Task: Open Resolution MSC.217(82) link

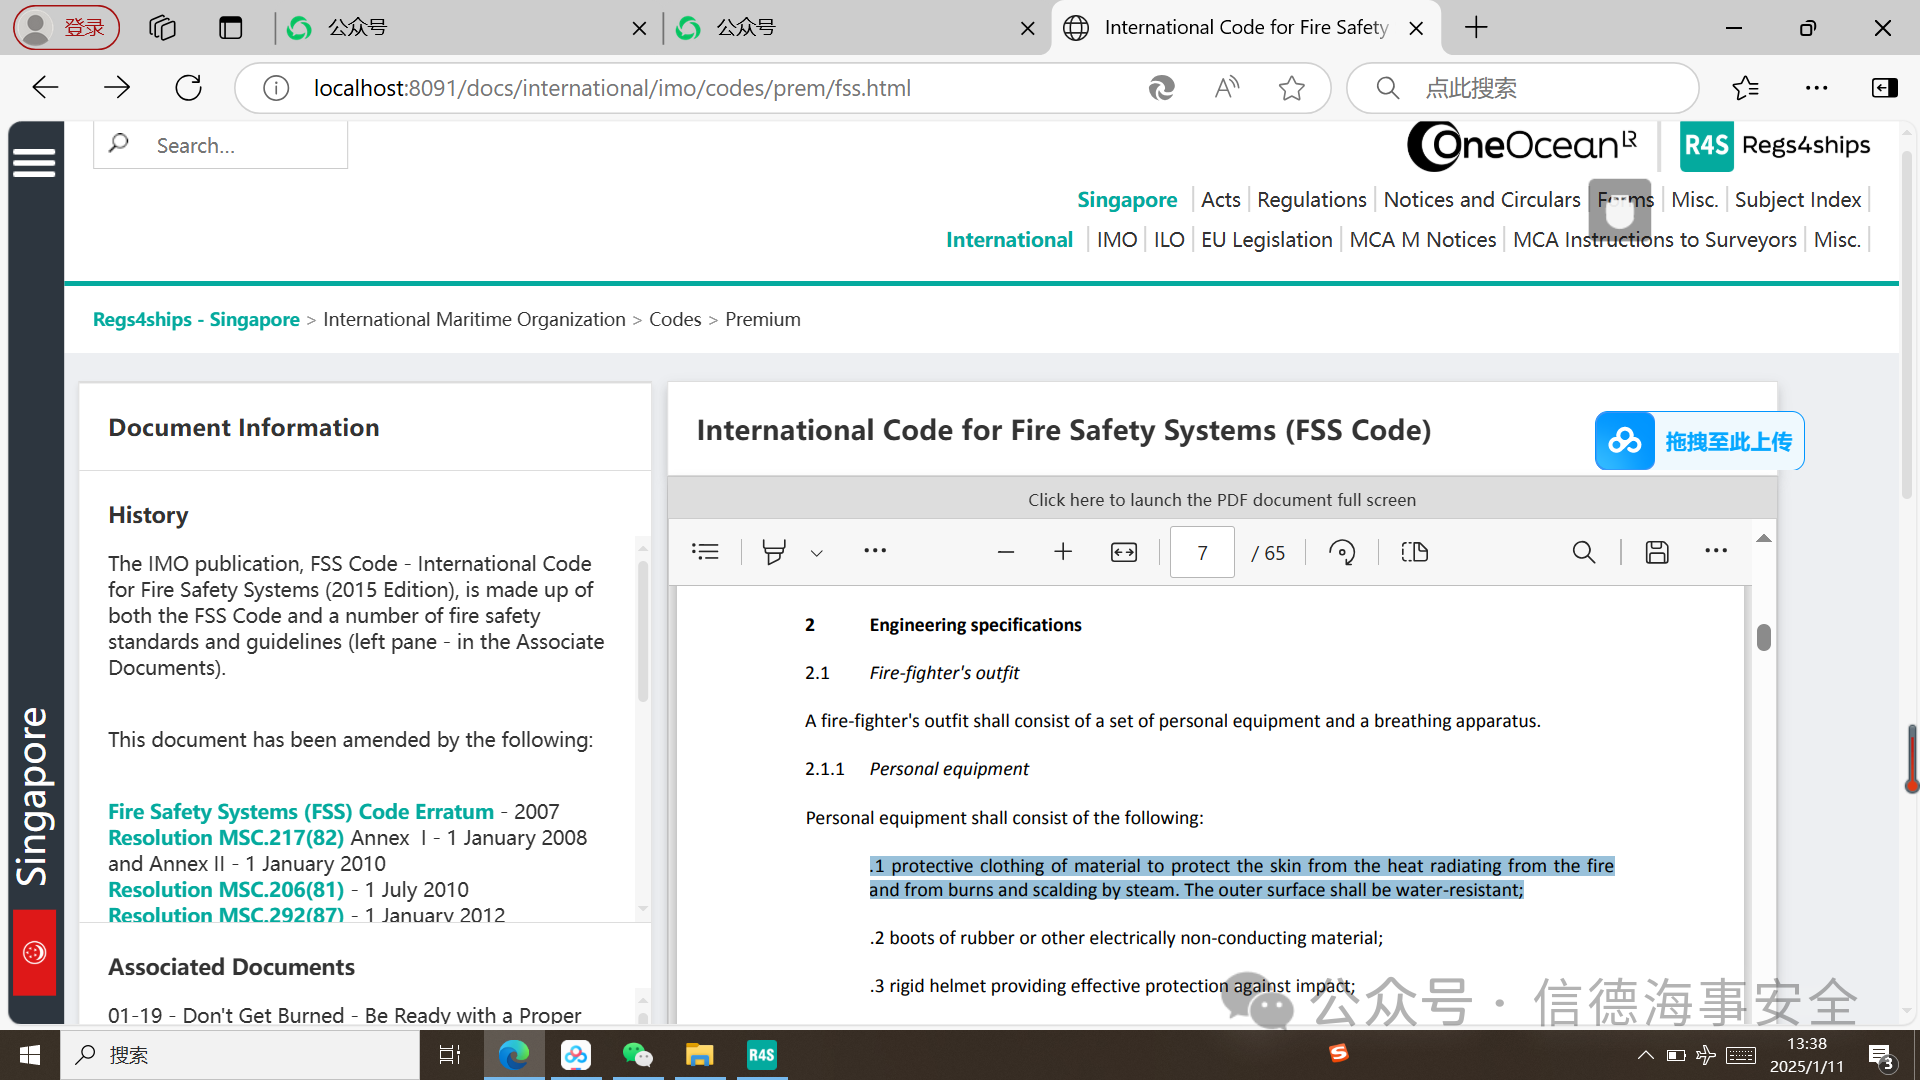Action: (x=226, y=837)
